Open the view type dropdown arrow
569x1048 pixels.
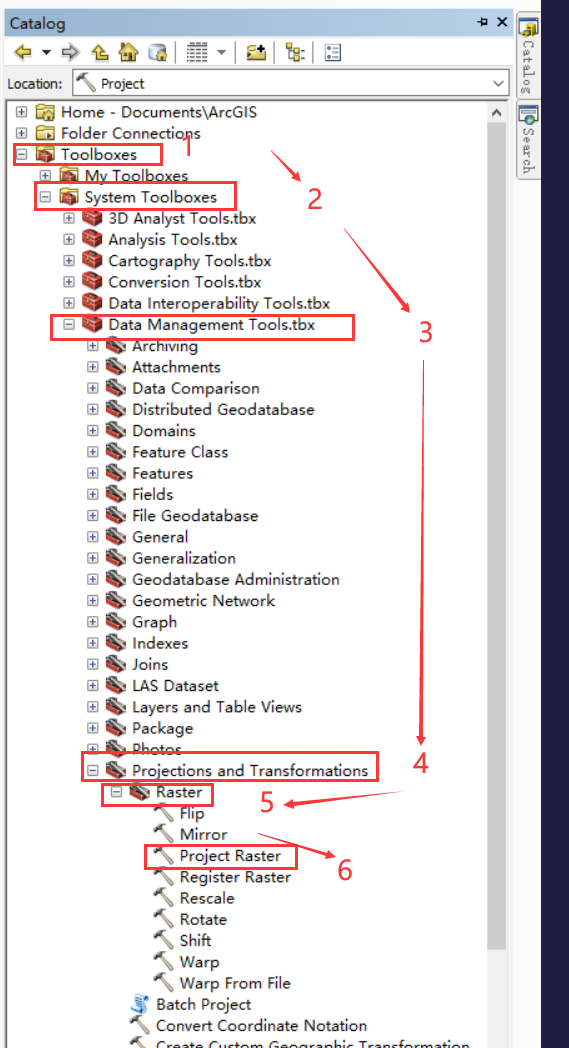pos(221,51)
